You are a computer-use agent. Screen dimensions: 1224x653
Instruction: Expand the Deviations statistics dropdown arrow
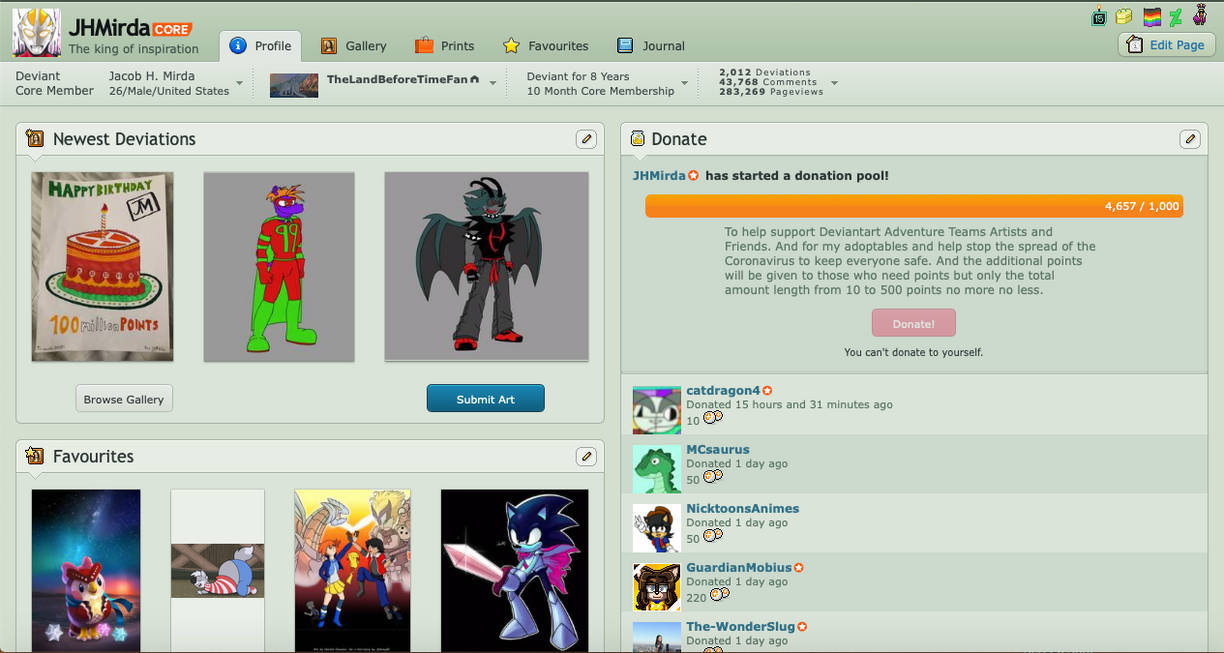[834, 83]
